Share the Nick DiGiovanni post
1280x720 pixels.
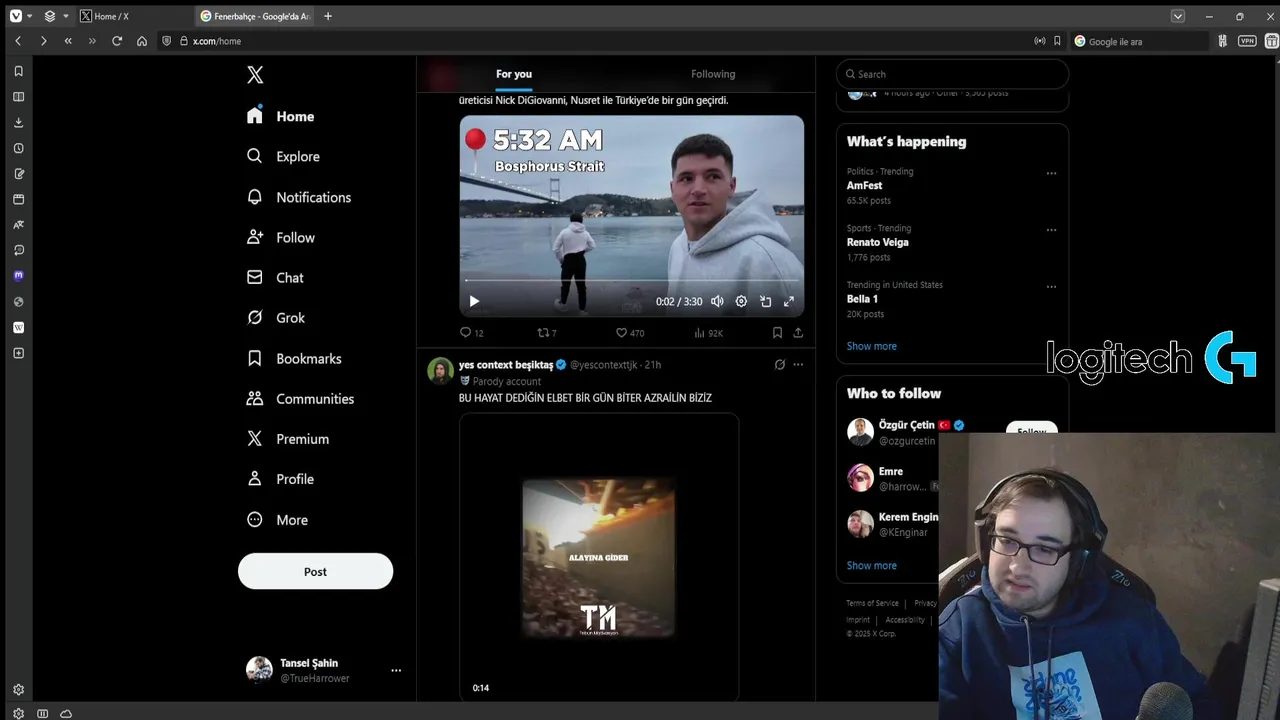point(798,333)
